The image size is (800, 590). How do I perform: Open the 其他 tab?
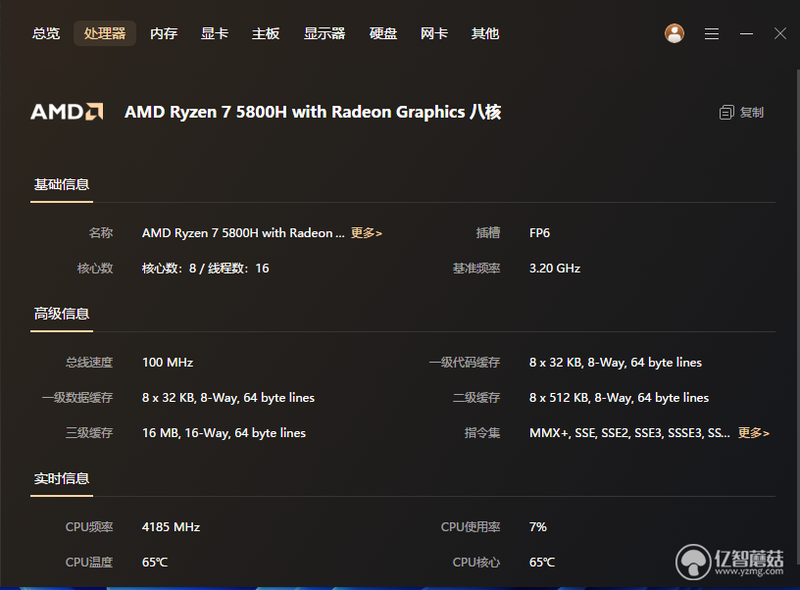click(x=485, y=34)
